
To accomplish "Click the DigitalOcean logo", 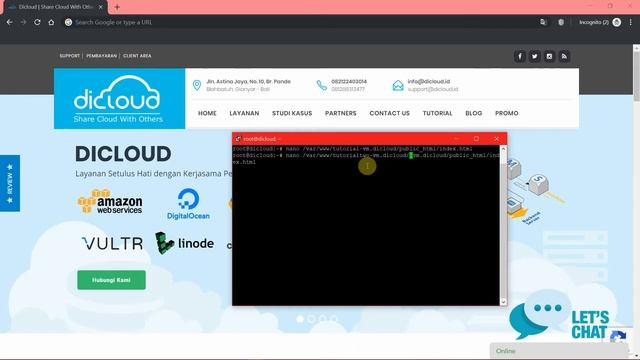I will (188, 204).
